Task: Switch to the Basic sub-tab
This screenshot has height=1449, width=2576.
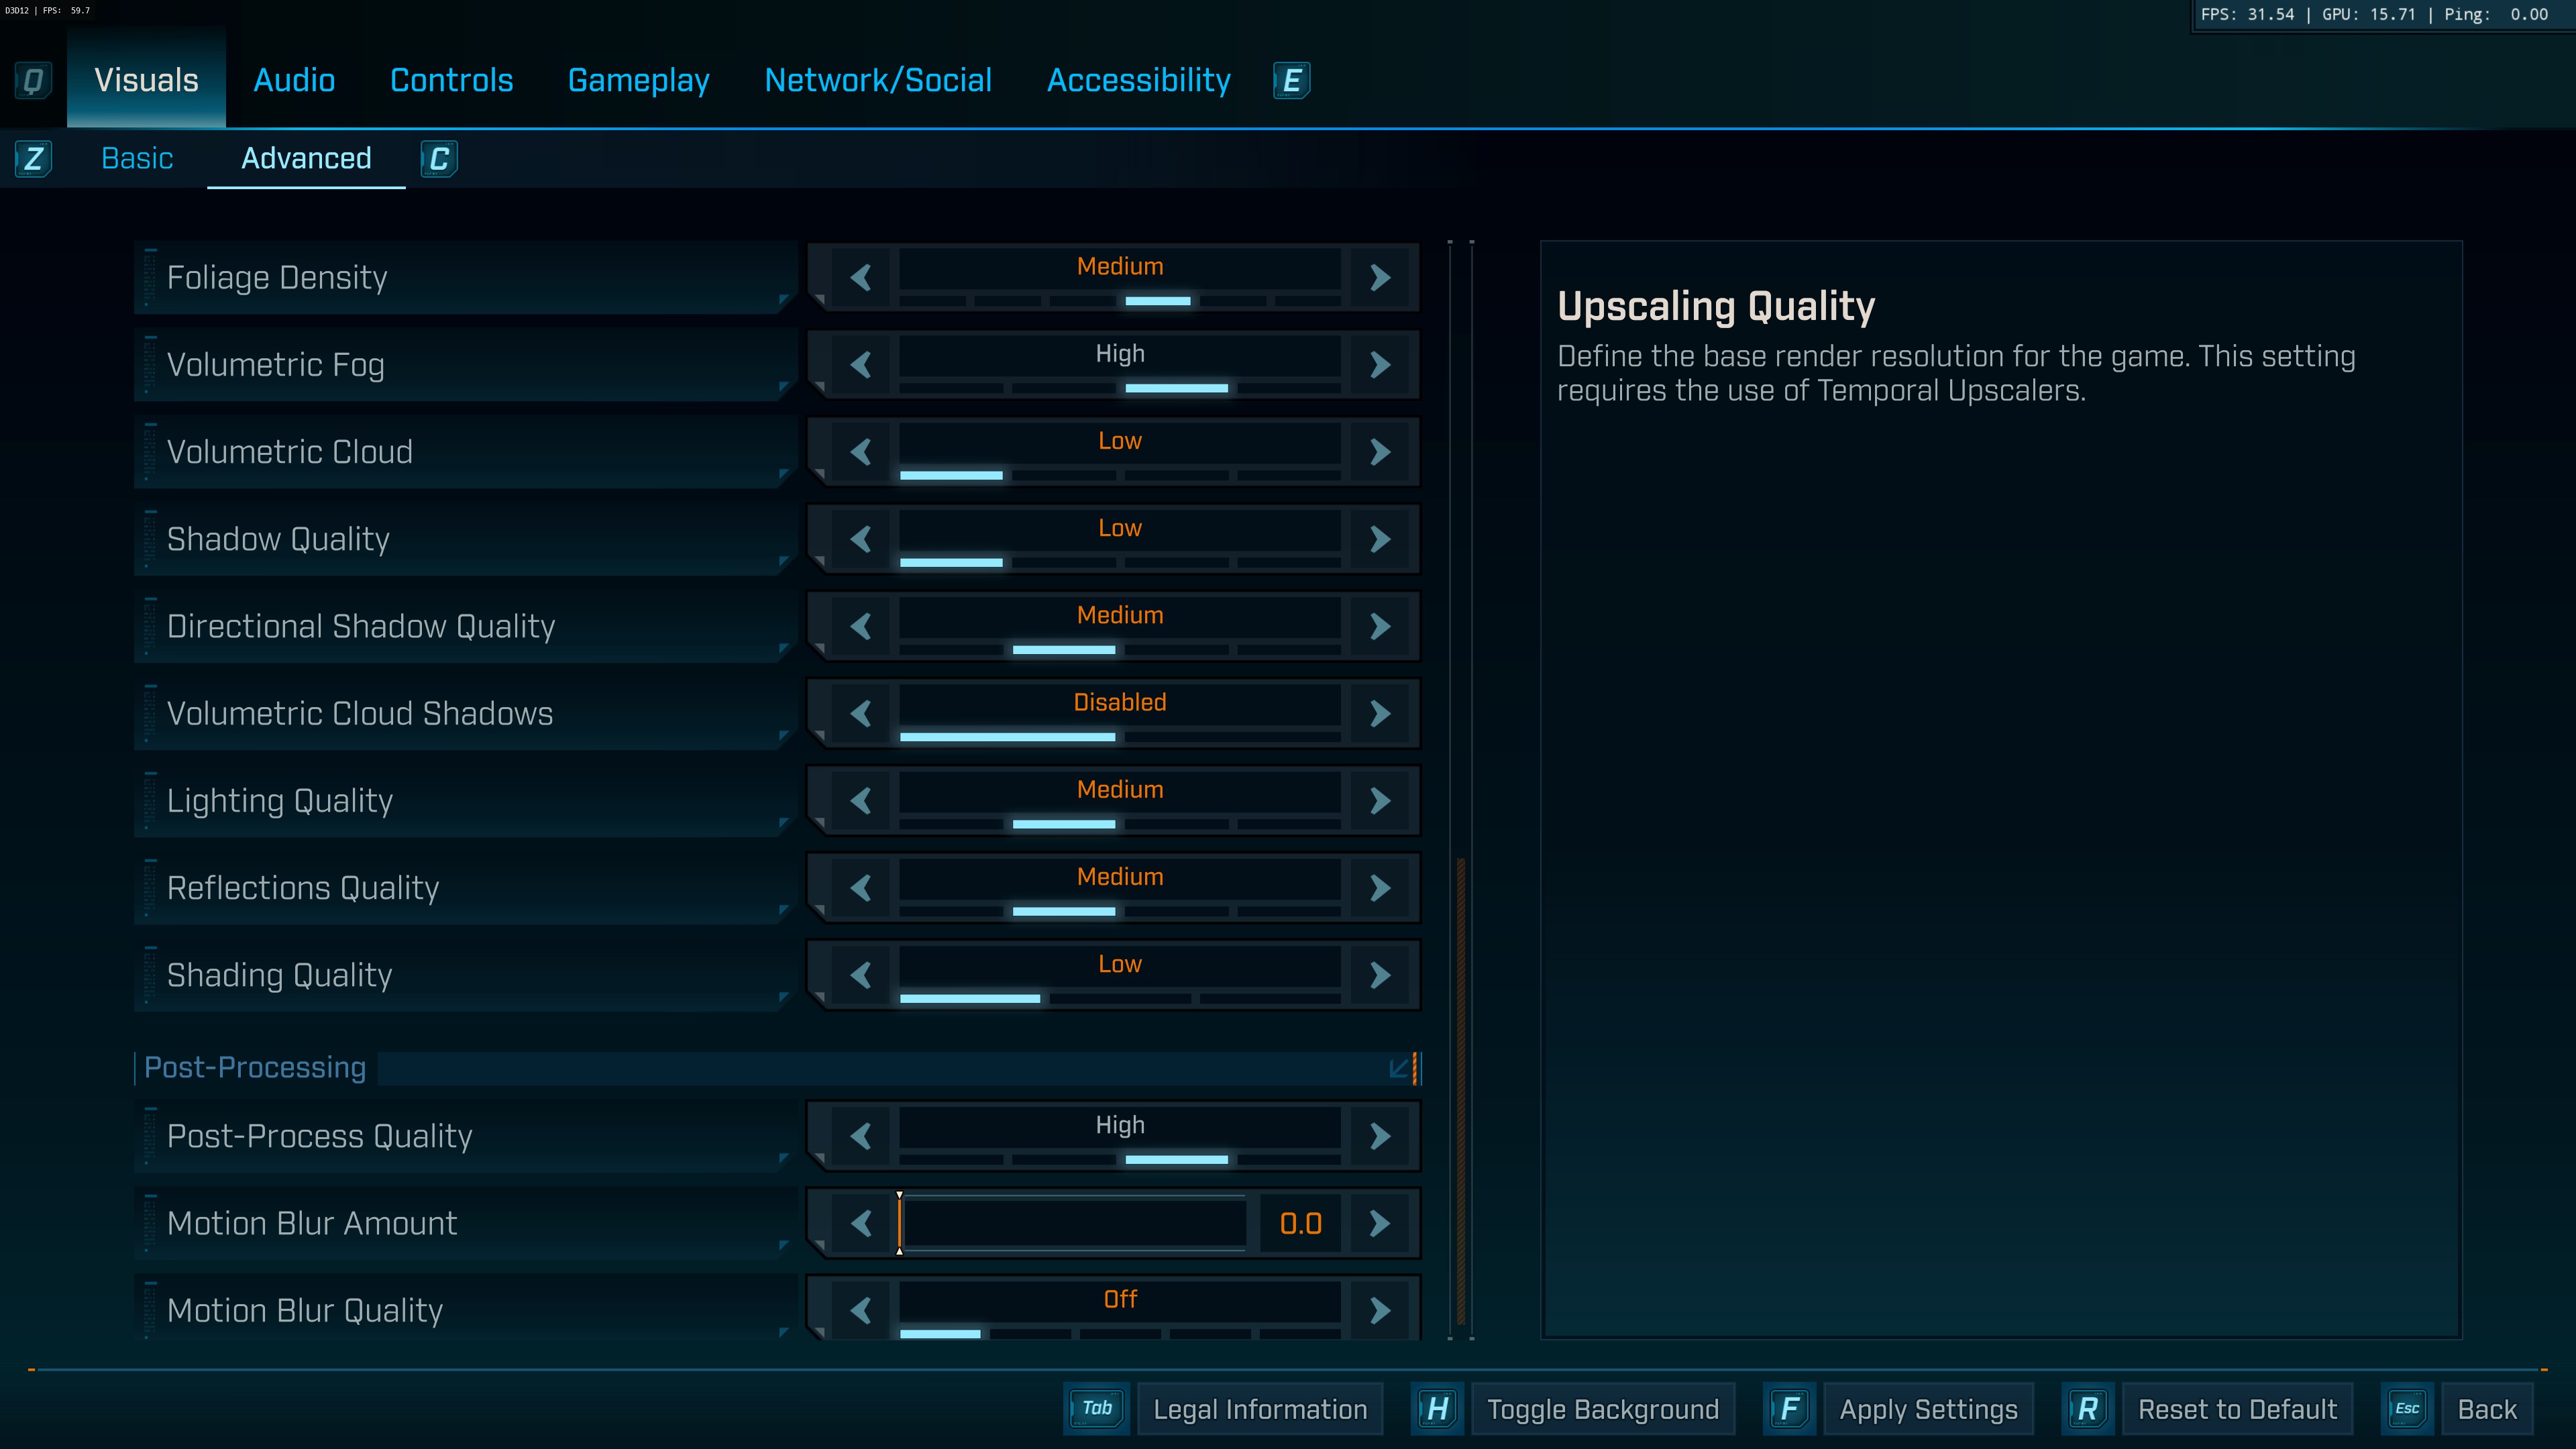Action: 137,158
